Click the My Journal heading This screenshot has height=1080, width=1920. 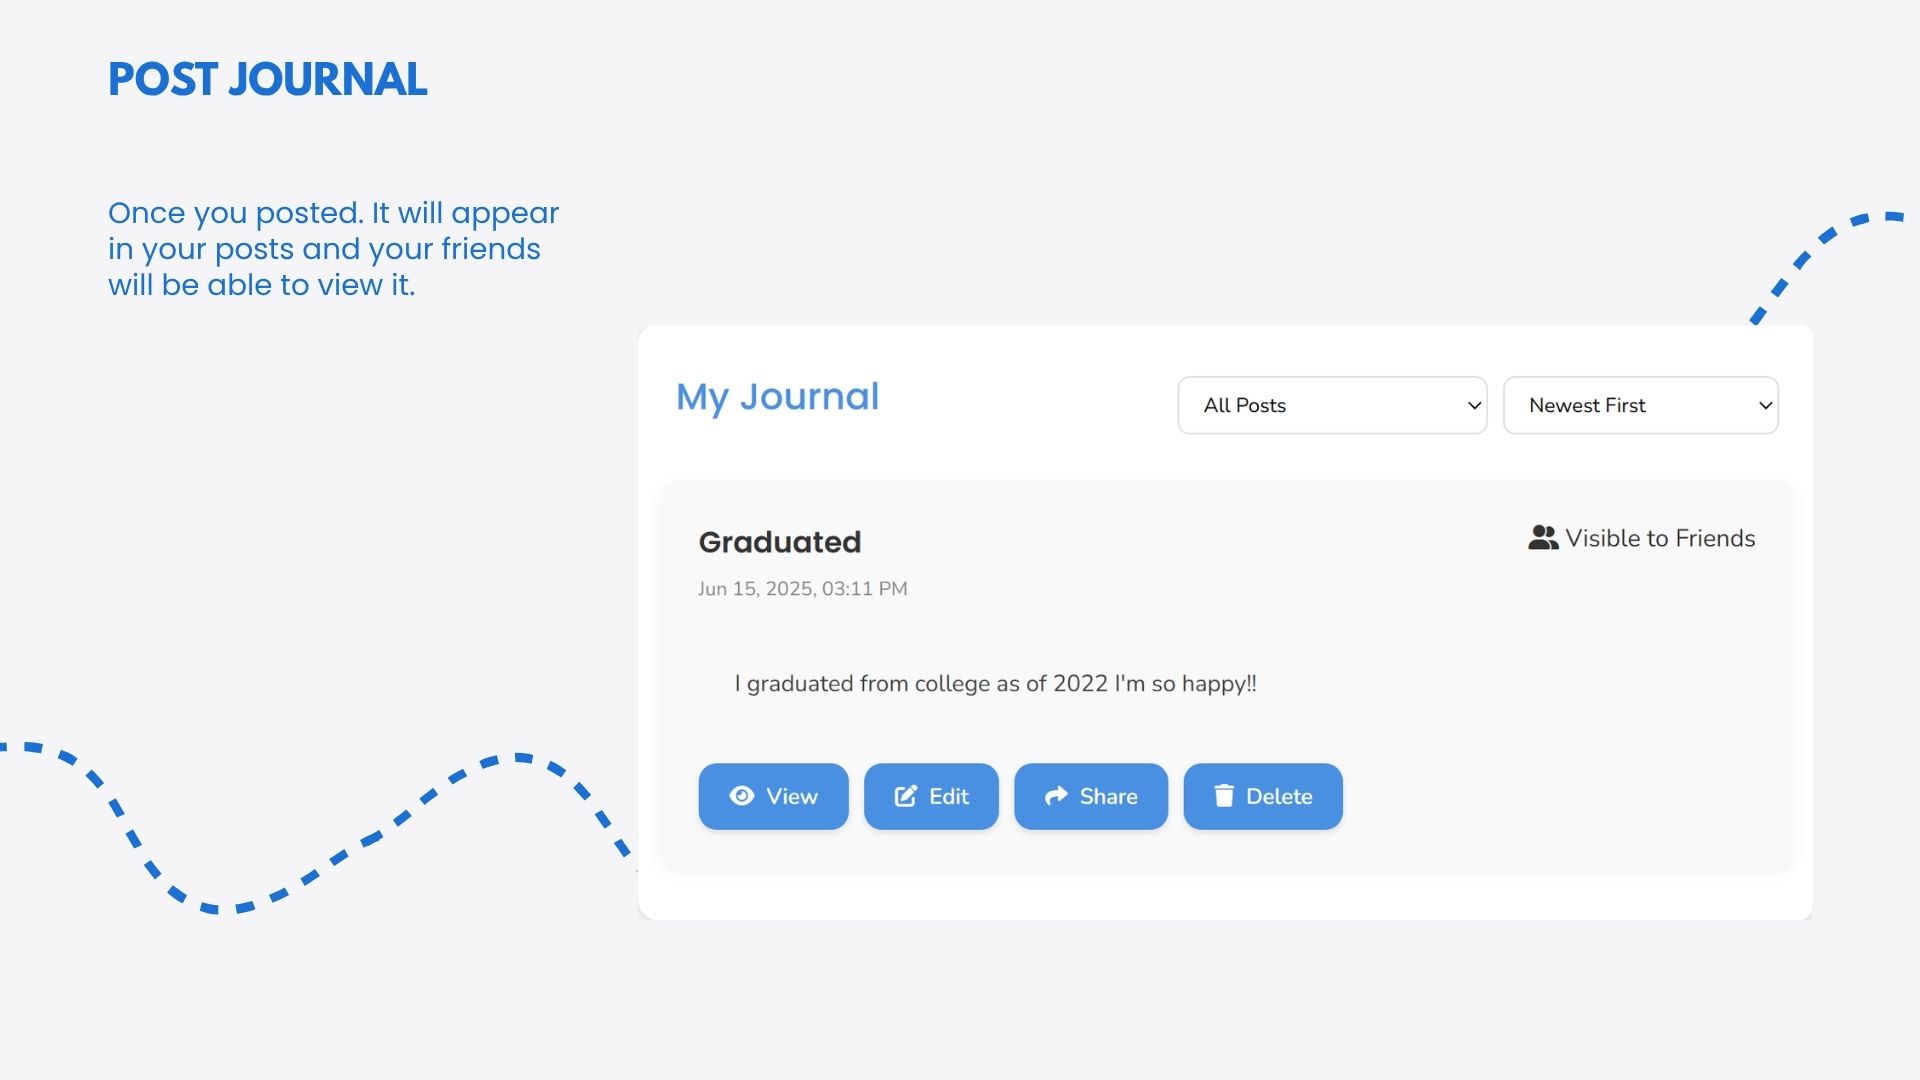click(777, 397)
